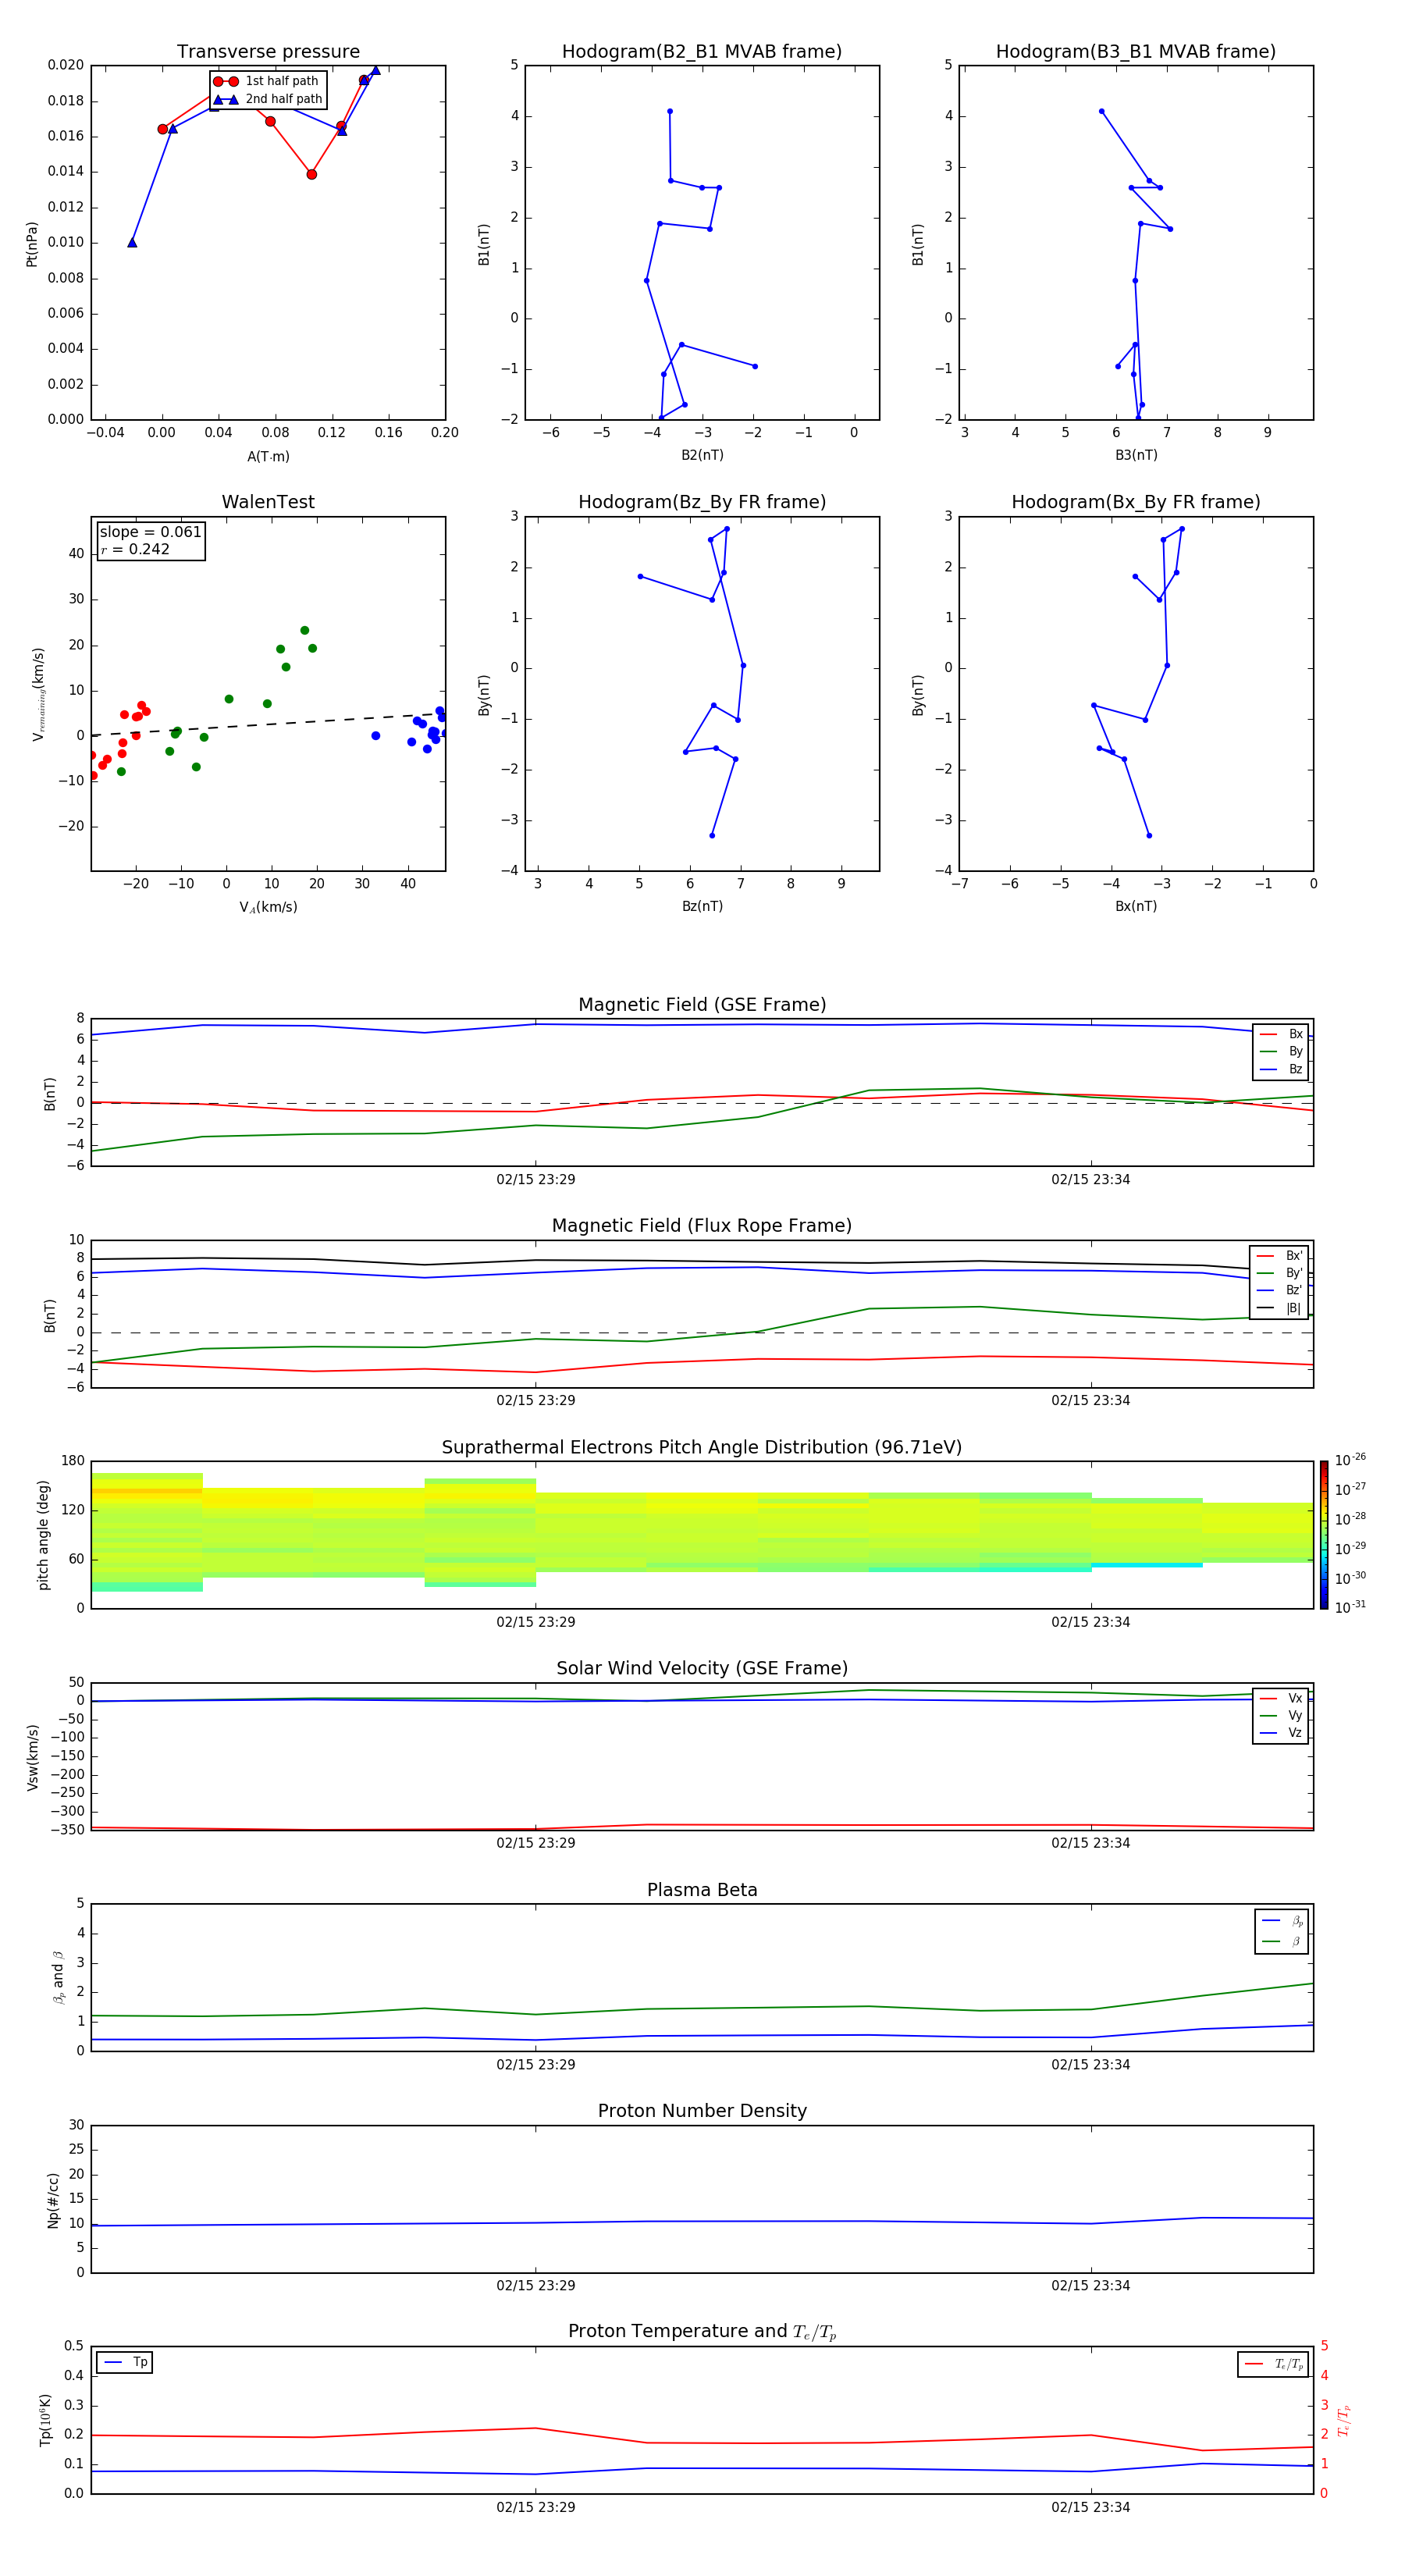Select '02/15 23:29' under the GSE magnetic field plot
The height and width of the screenshot is (2576, 1405).
point(536,1180)
